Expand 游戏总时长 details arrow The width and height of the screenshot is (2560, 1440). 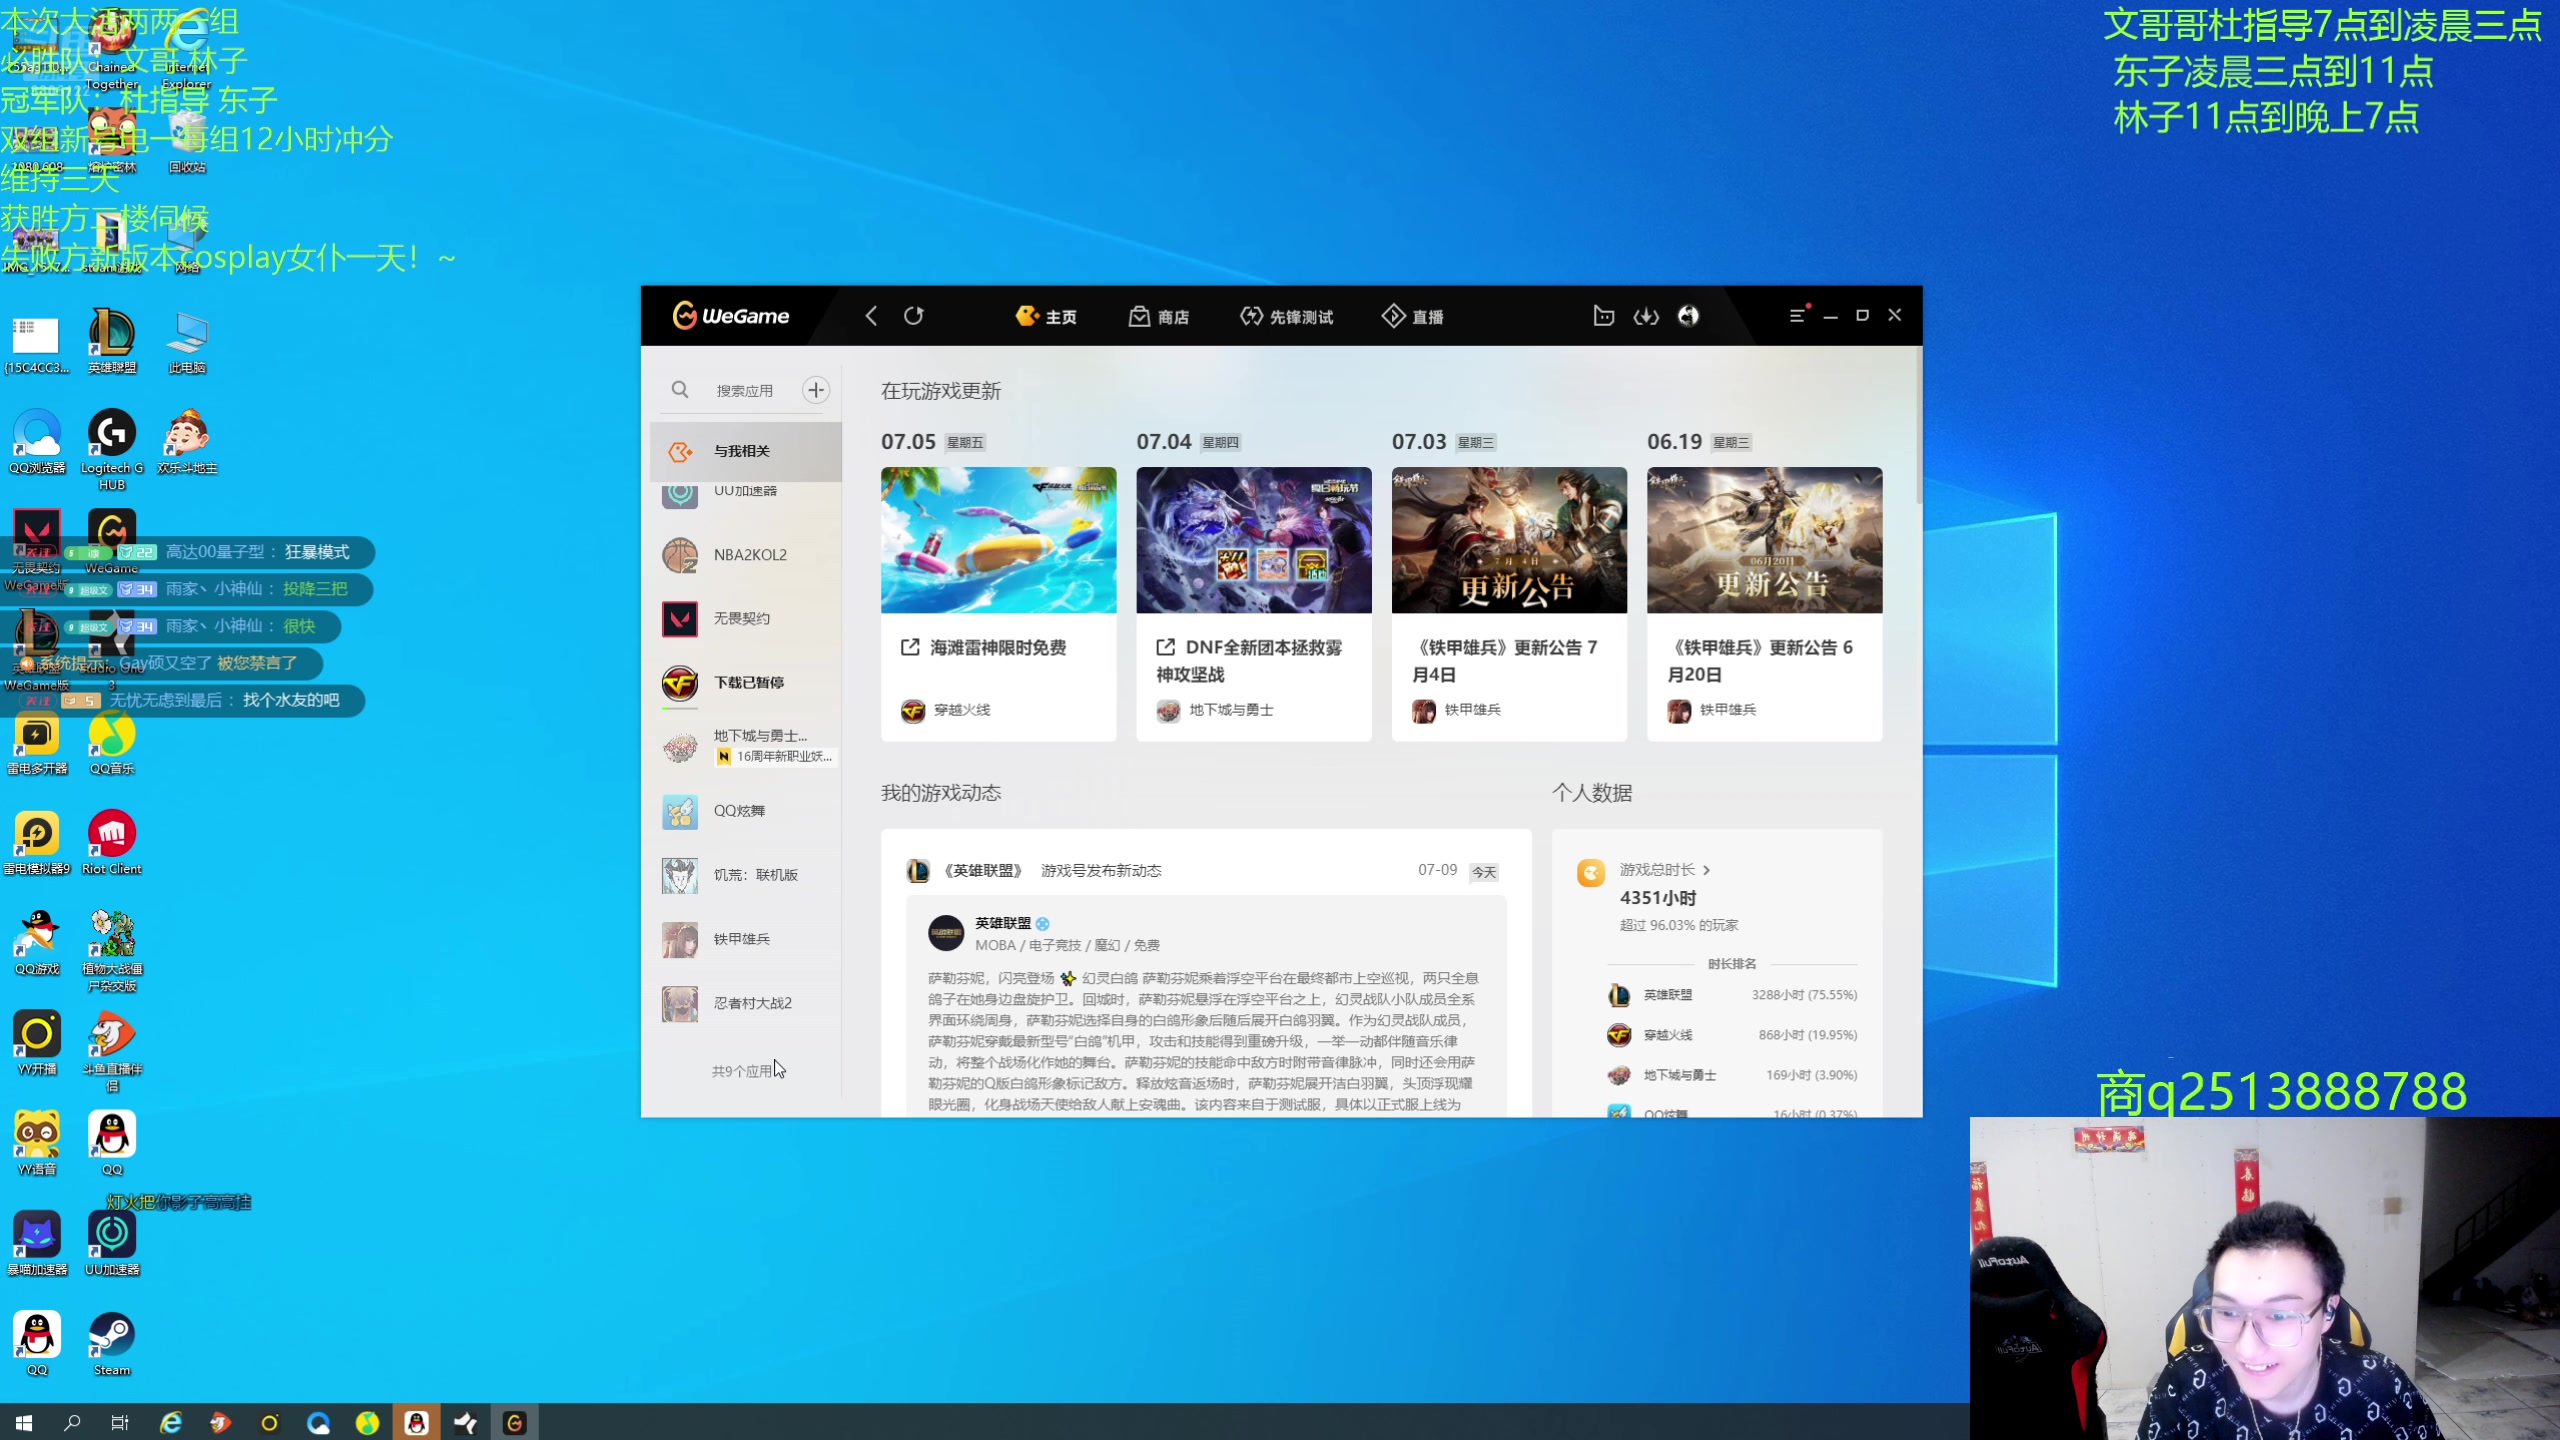pos(1706,870)
